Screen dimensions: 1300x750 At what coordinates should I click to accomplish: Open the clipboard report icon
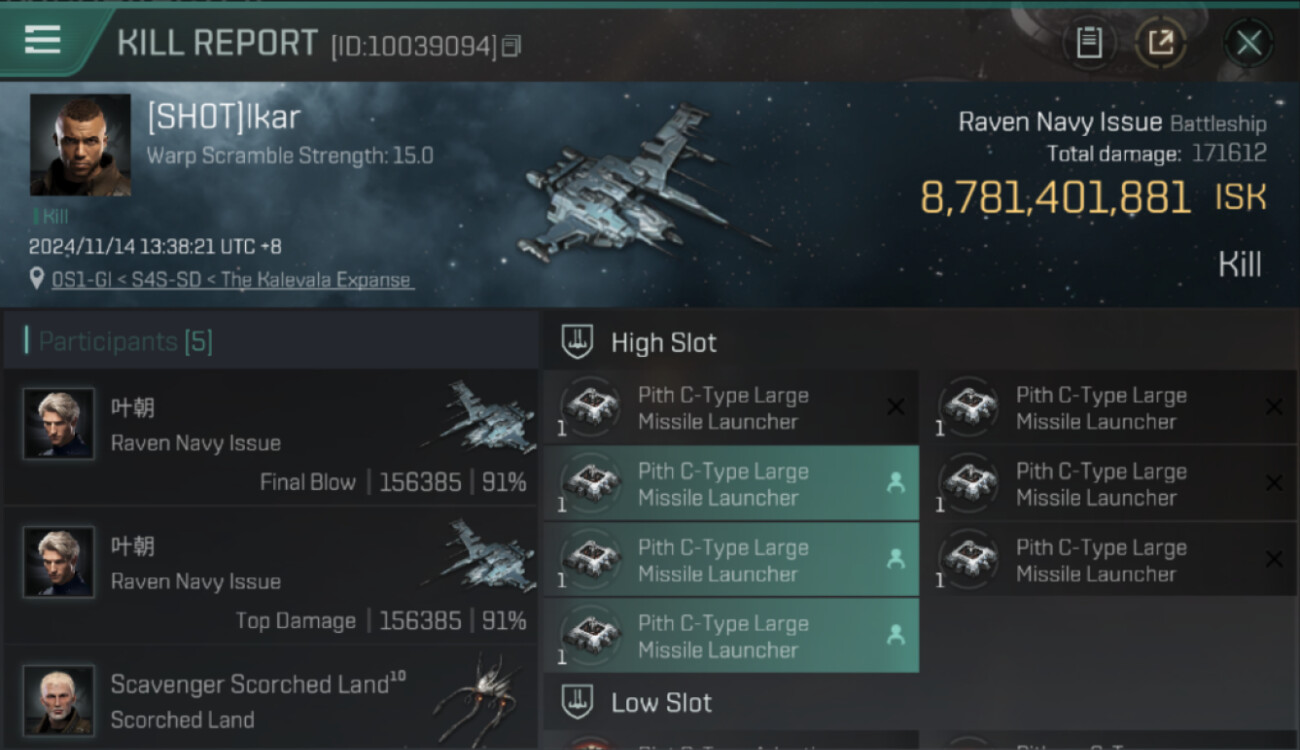click(x=1089, y=43)
